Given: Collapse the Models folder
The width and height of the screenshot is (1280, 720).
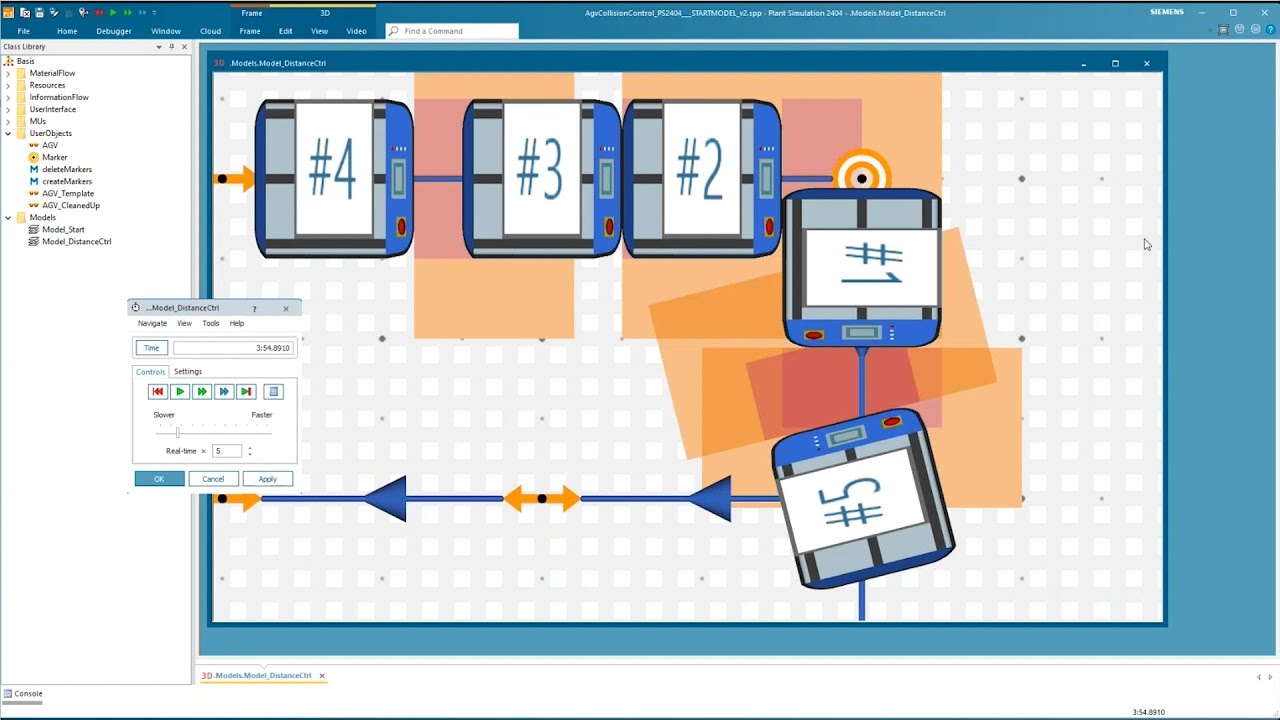Looking at the screenshot, I should (8, 217).
